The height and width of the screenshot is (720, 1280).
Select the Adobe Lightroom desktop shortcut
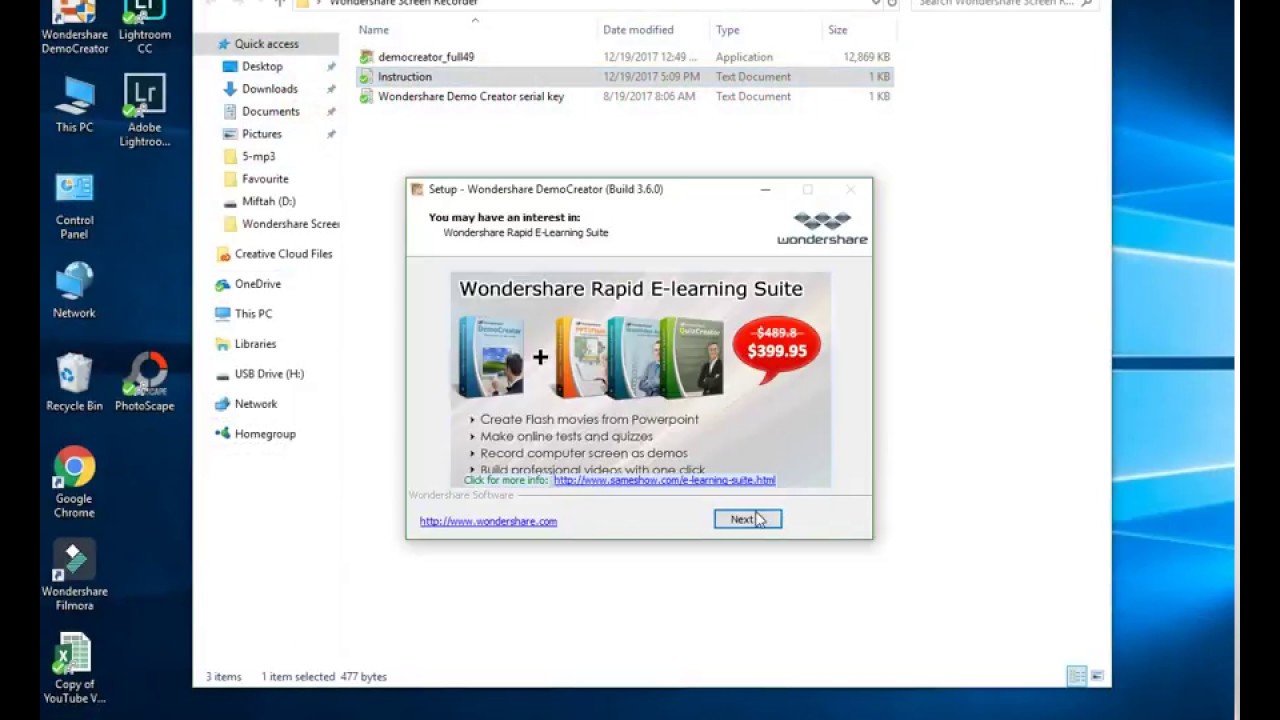(x=144, y=111)
